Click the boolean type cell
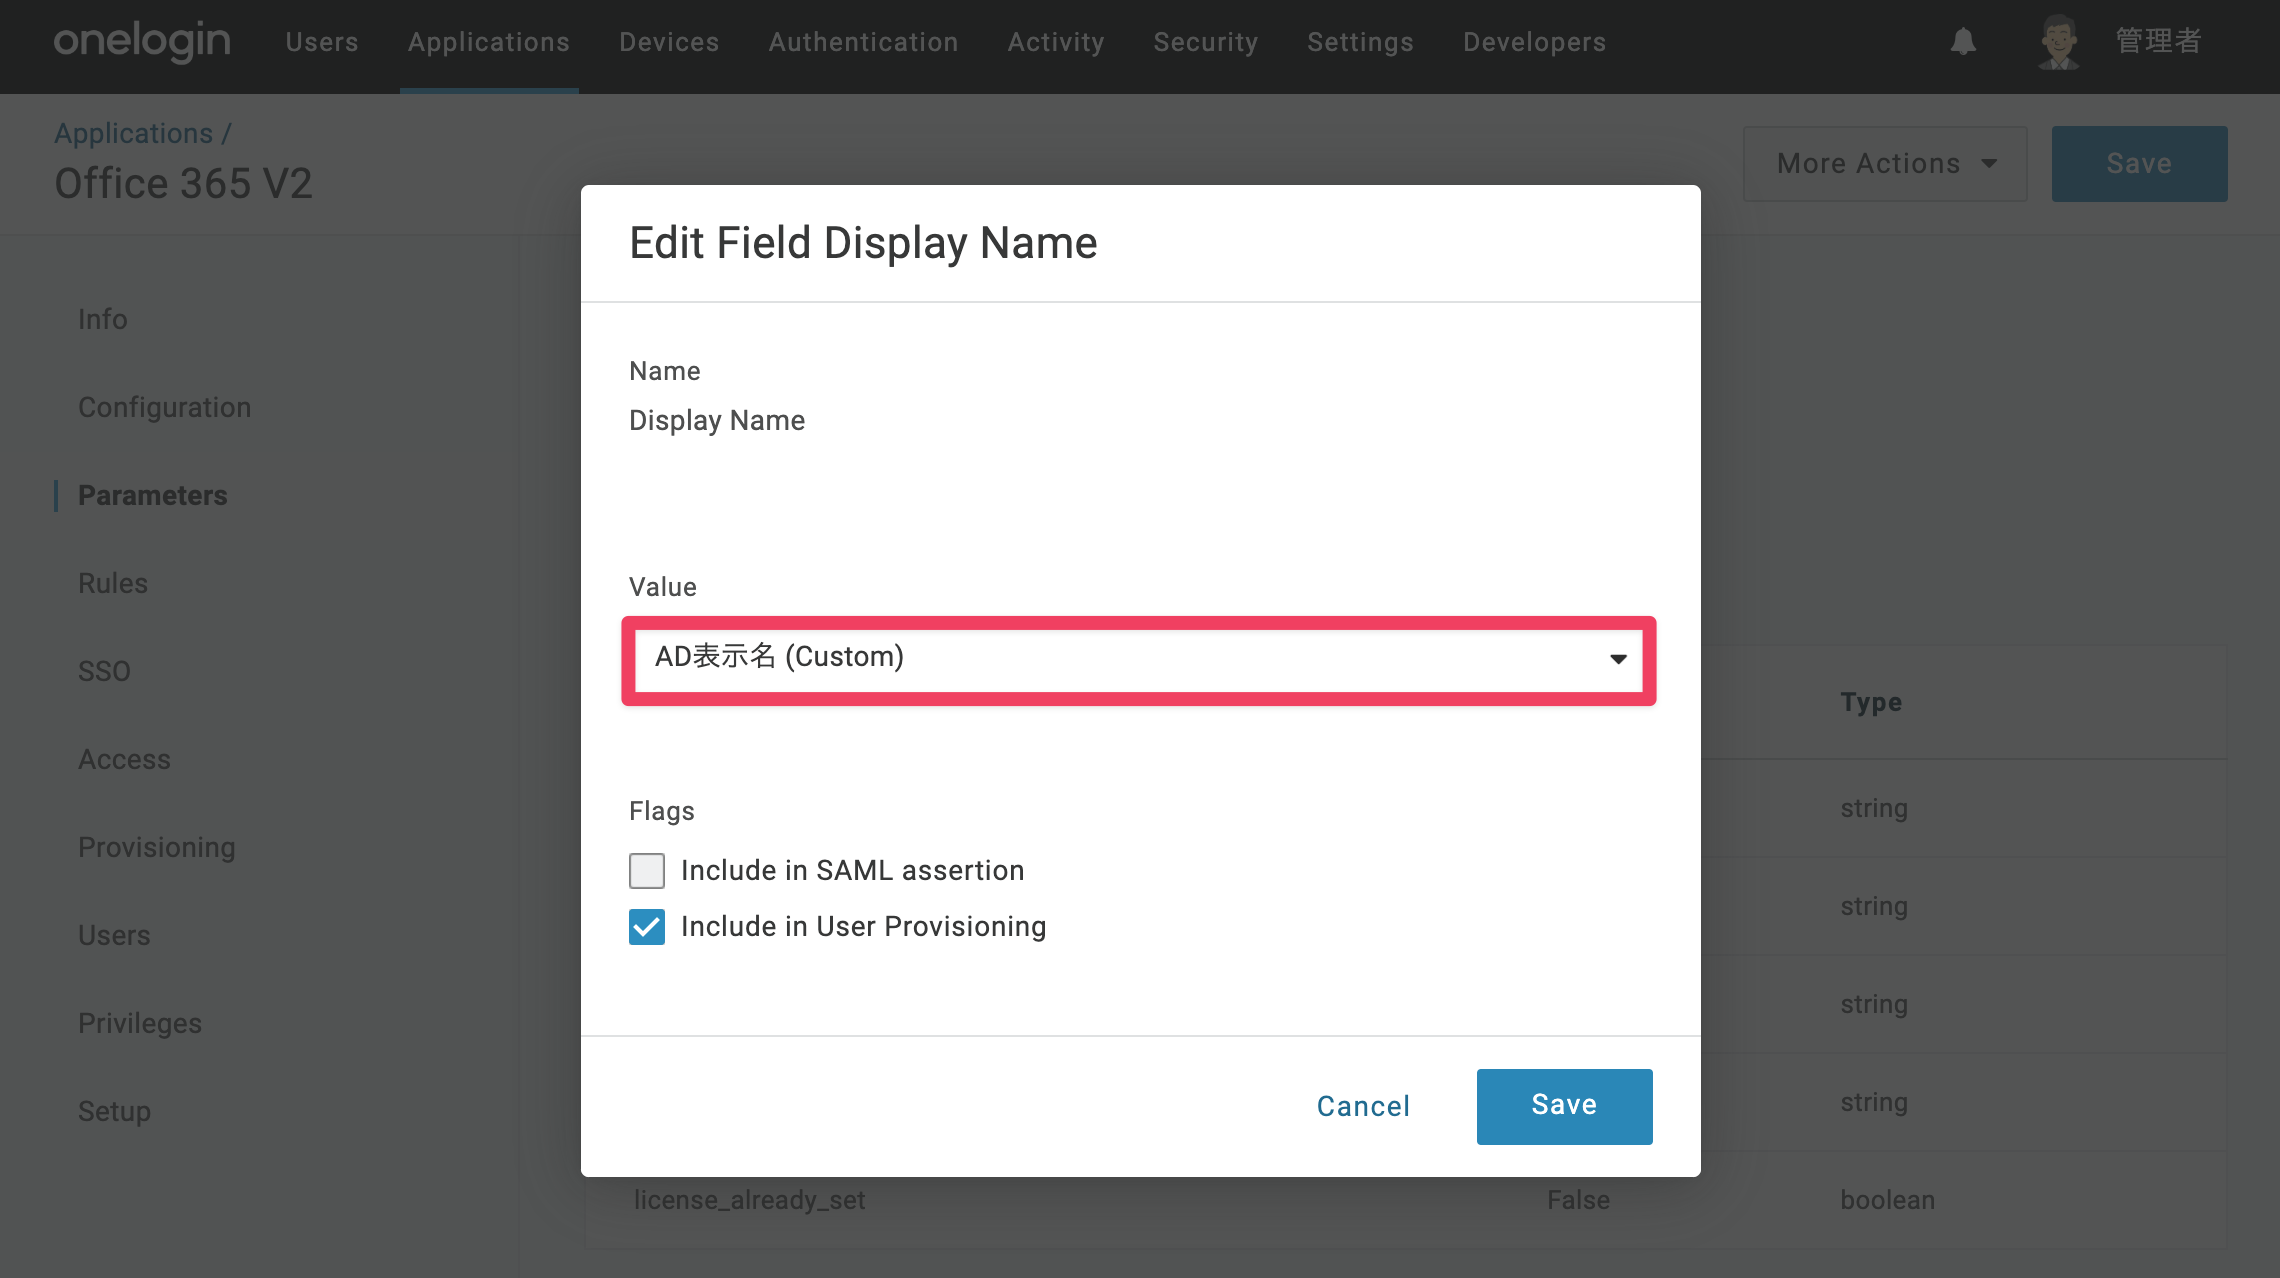Viewport: 2280px width, 1278px height. pyautogui.click(x=1888, y=1200)
